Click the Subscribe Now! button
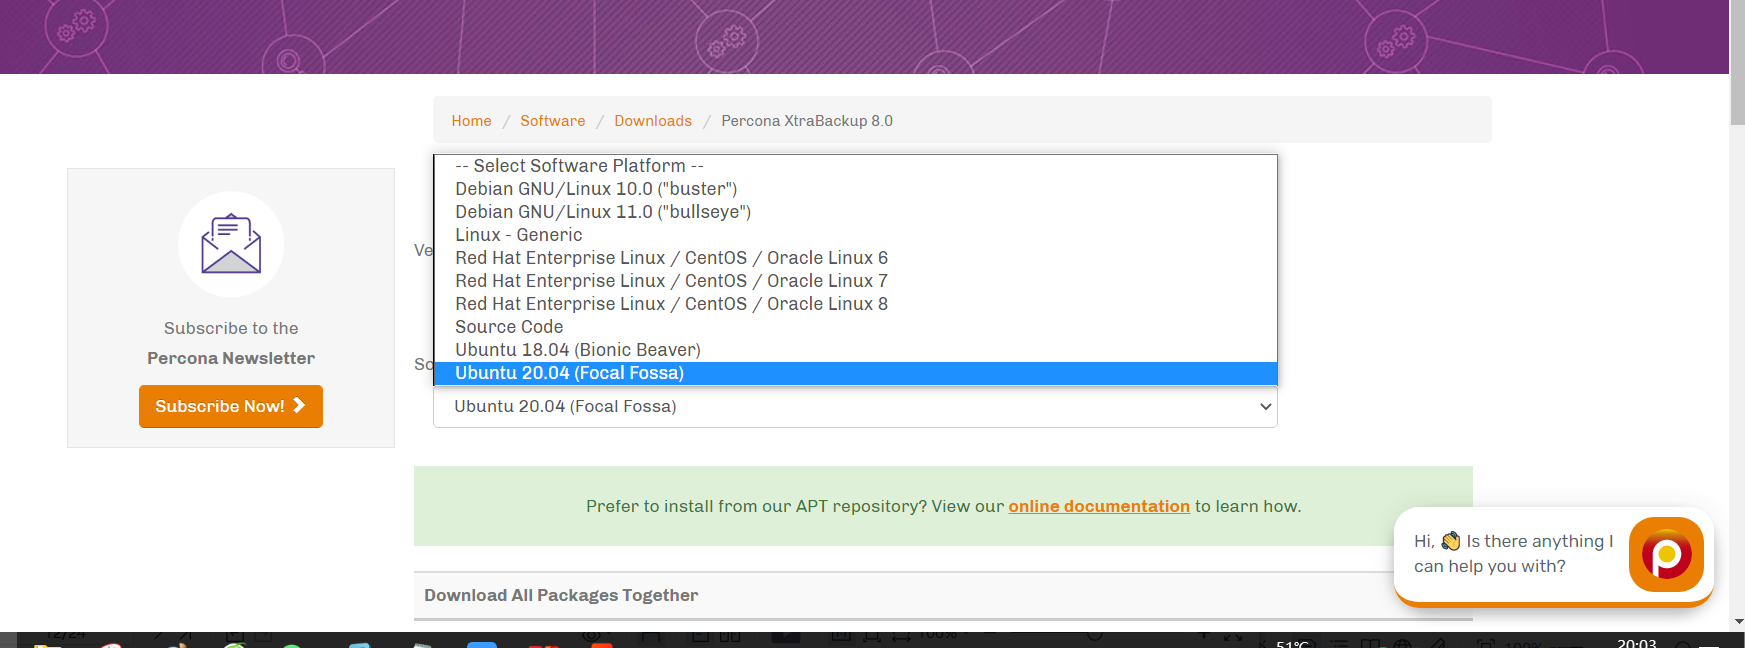The height and width of the screenshot is (648, 1745). [231, 406]
